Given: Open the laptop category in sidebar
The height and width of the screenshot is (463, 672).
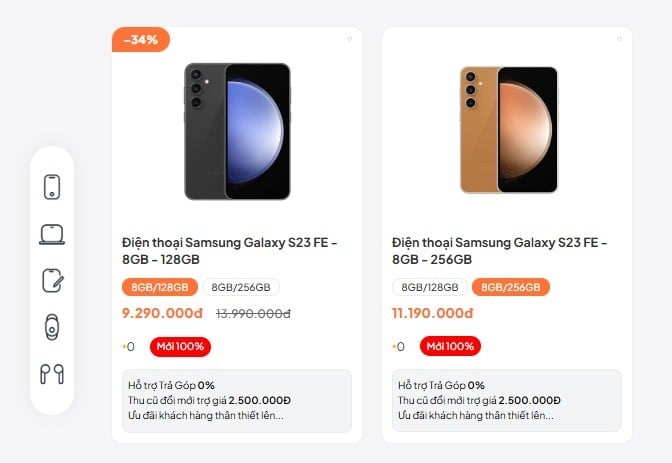Looking at the screenshot, I should pyautogui.click(x=52, y=234).
